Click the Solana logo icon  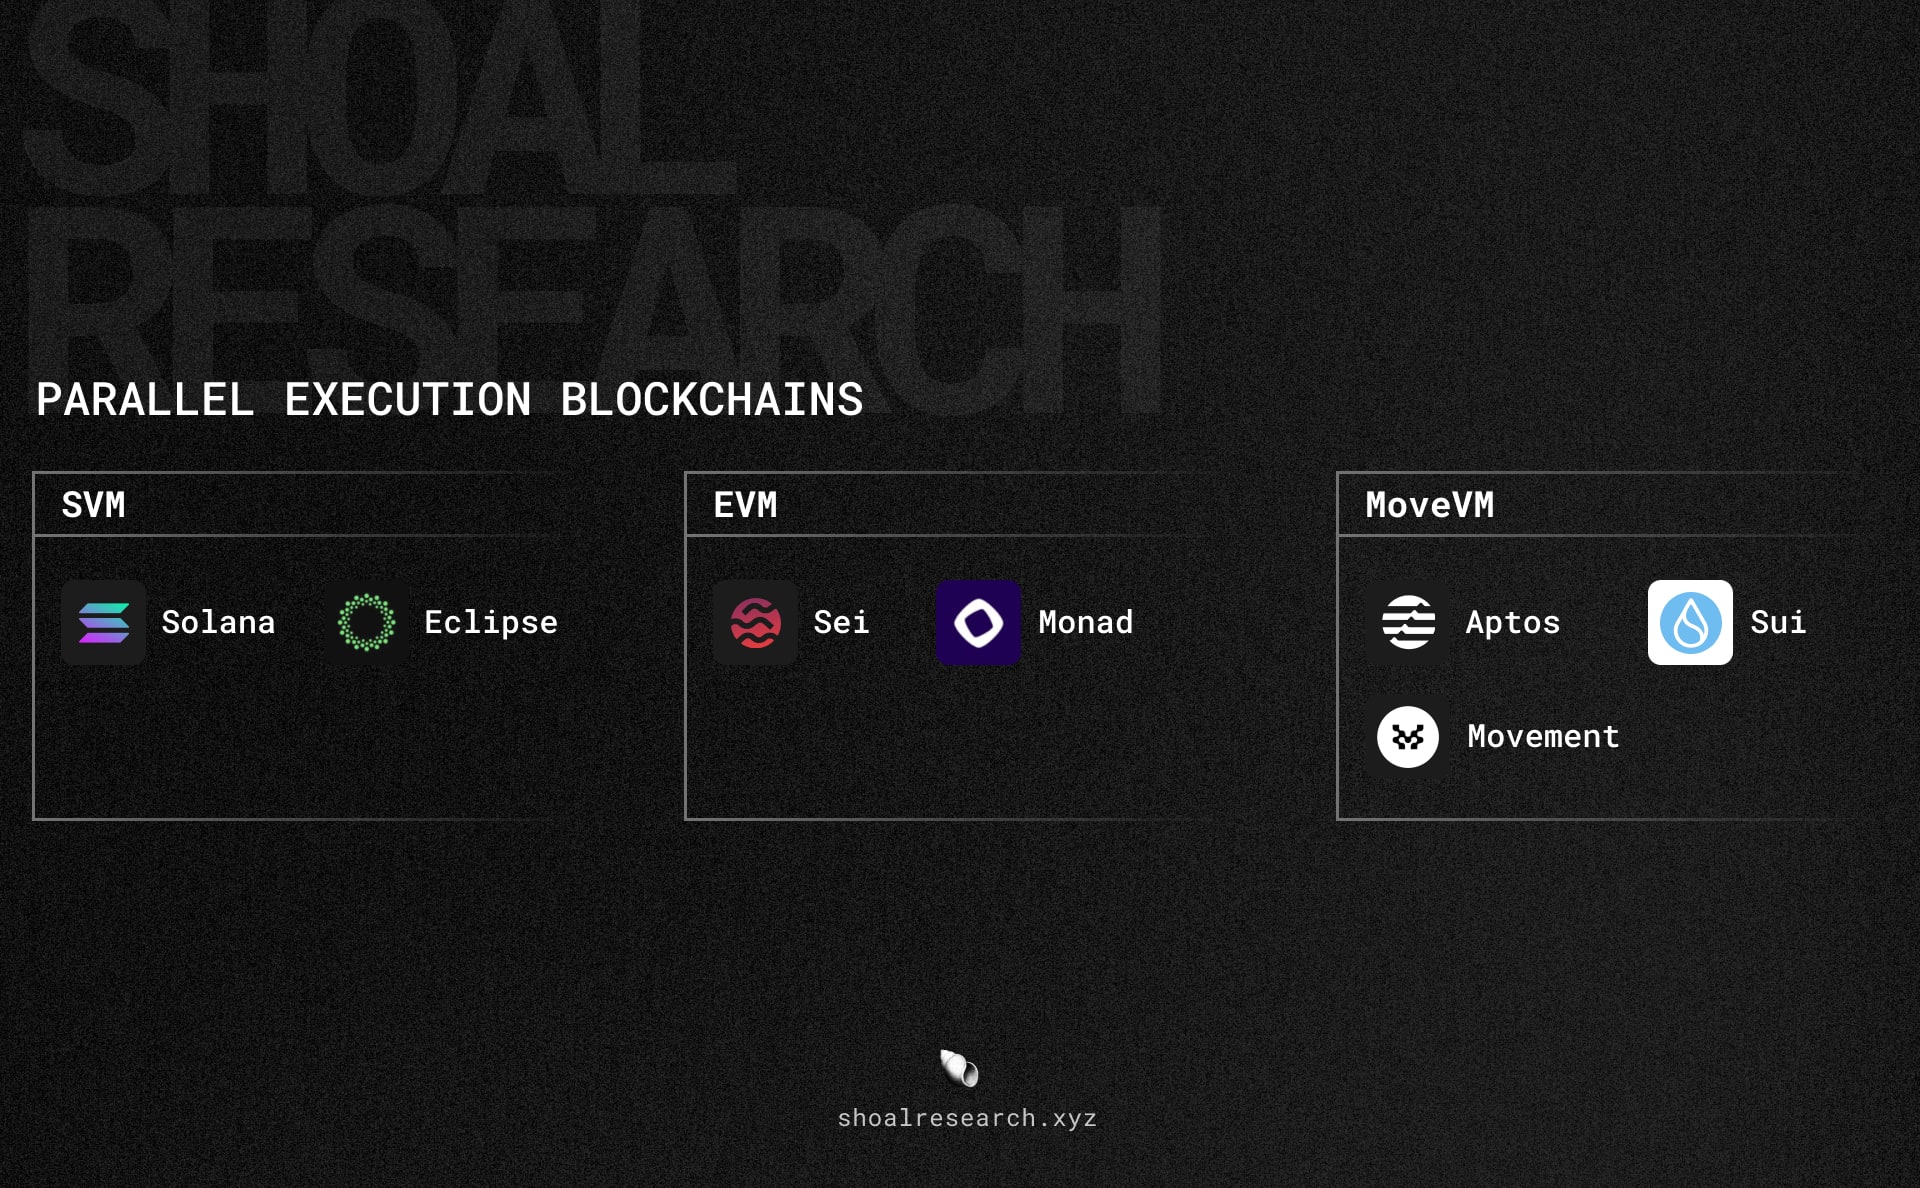point(103,622)
